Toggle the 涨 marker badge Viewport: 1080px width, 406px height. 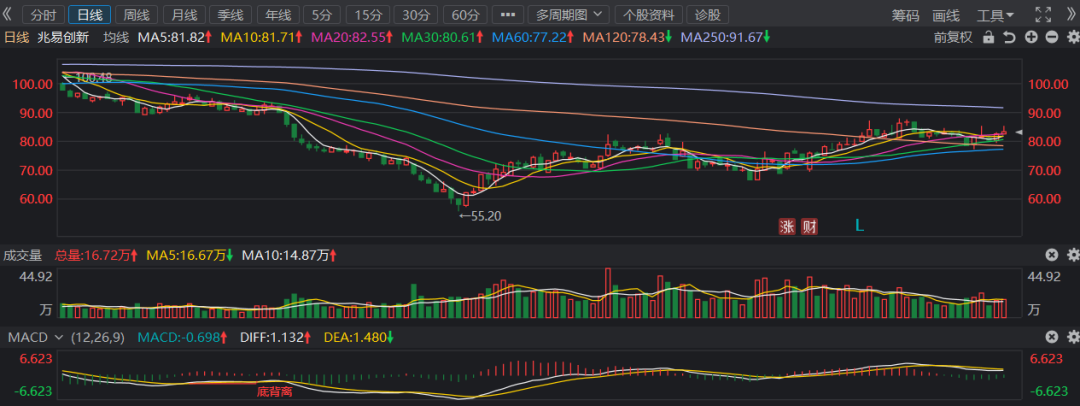tap(788, 226)
